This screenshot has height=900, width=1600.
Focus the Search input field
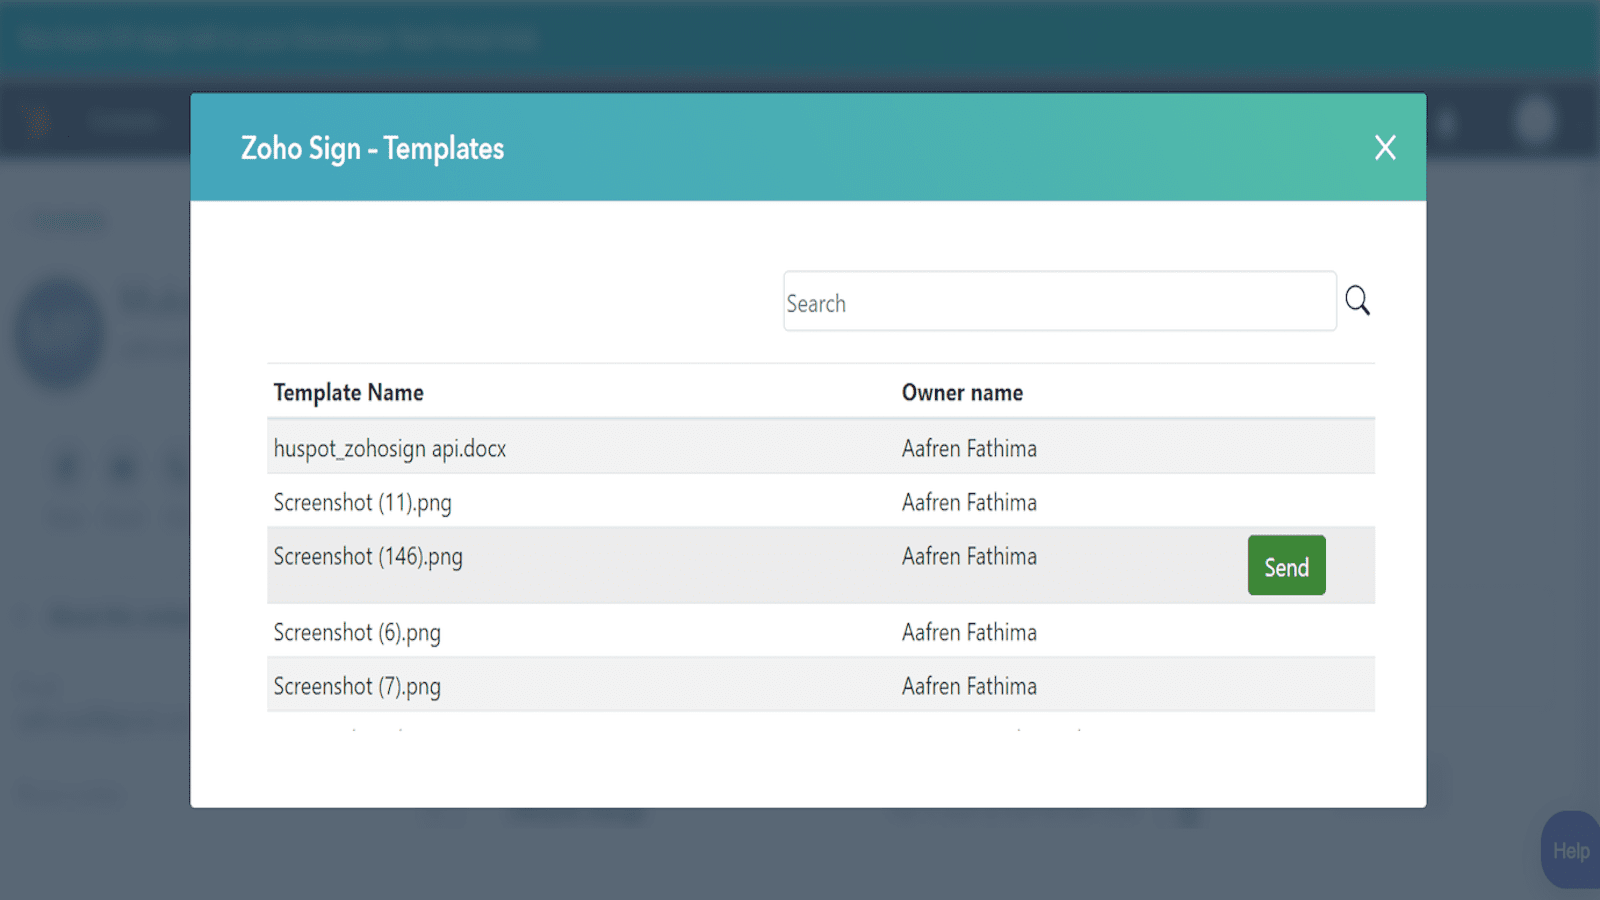(1060, 301)
